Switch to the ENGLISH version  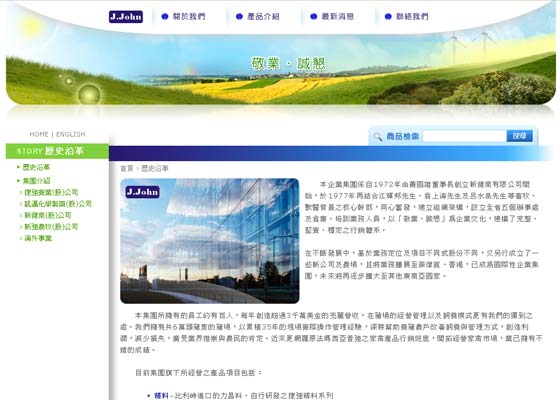71,134
